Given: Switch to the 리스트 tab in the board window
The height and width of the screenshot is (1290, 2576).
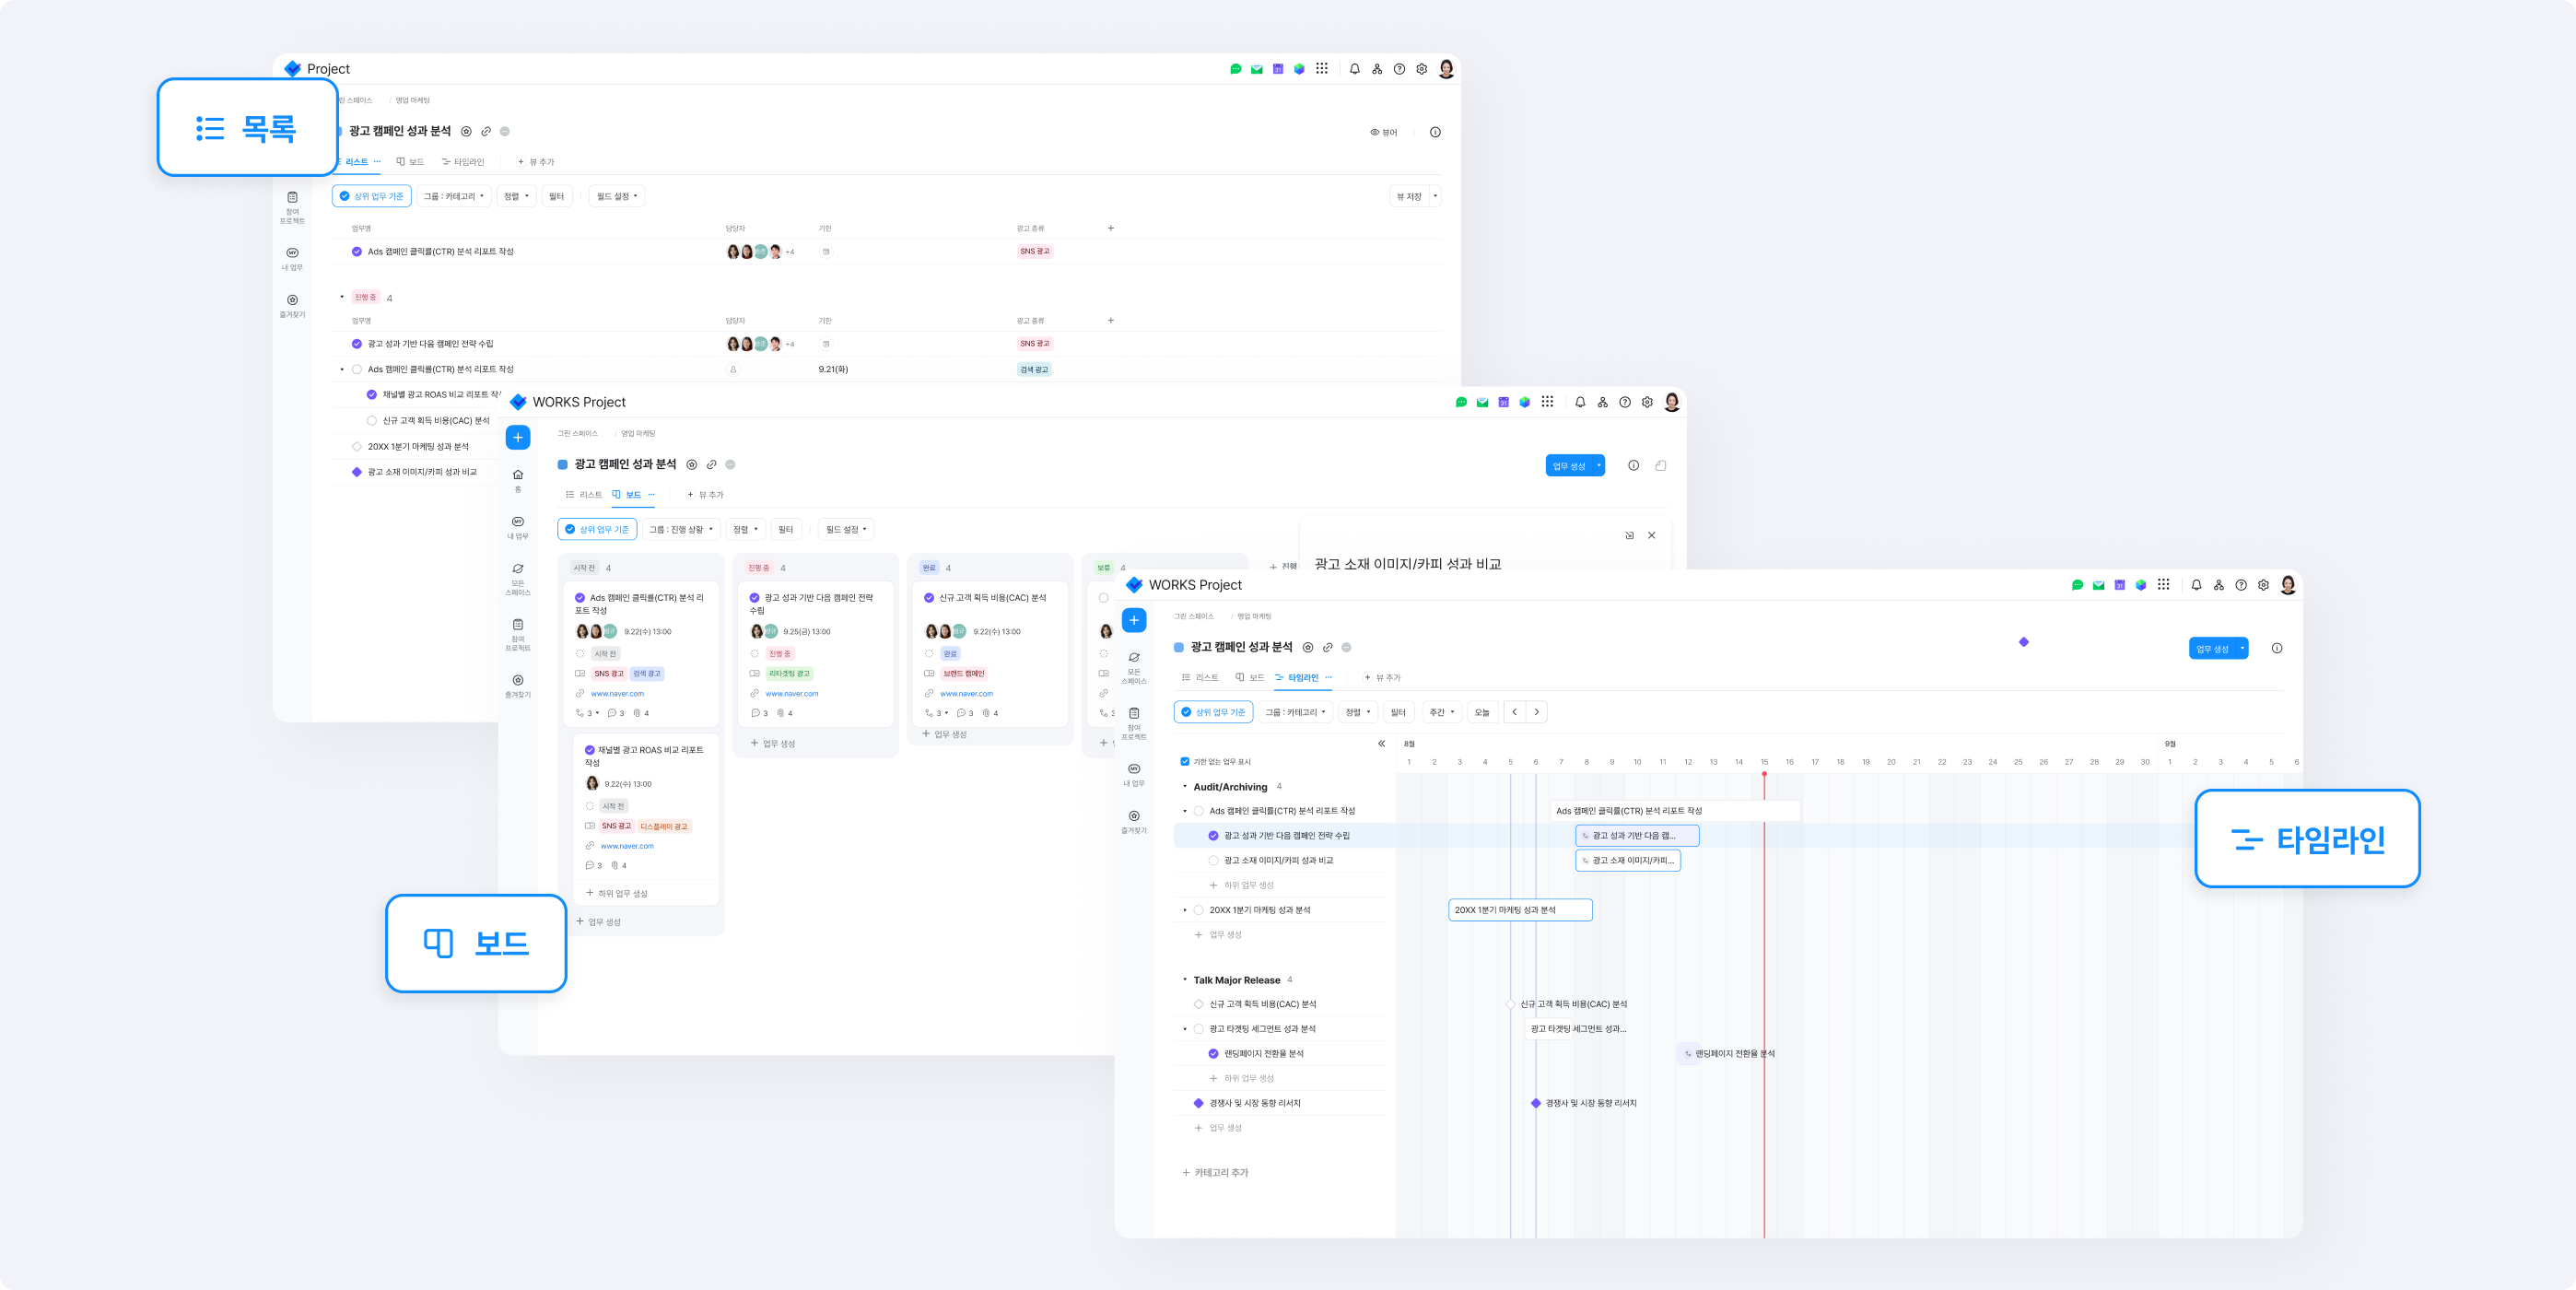Looking at the screenshot, I should (x=584, y=494).
